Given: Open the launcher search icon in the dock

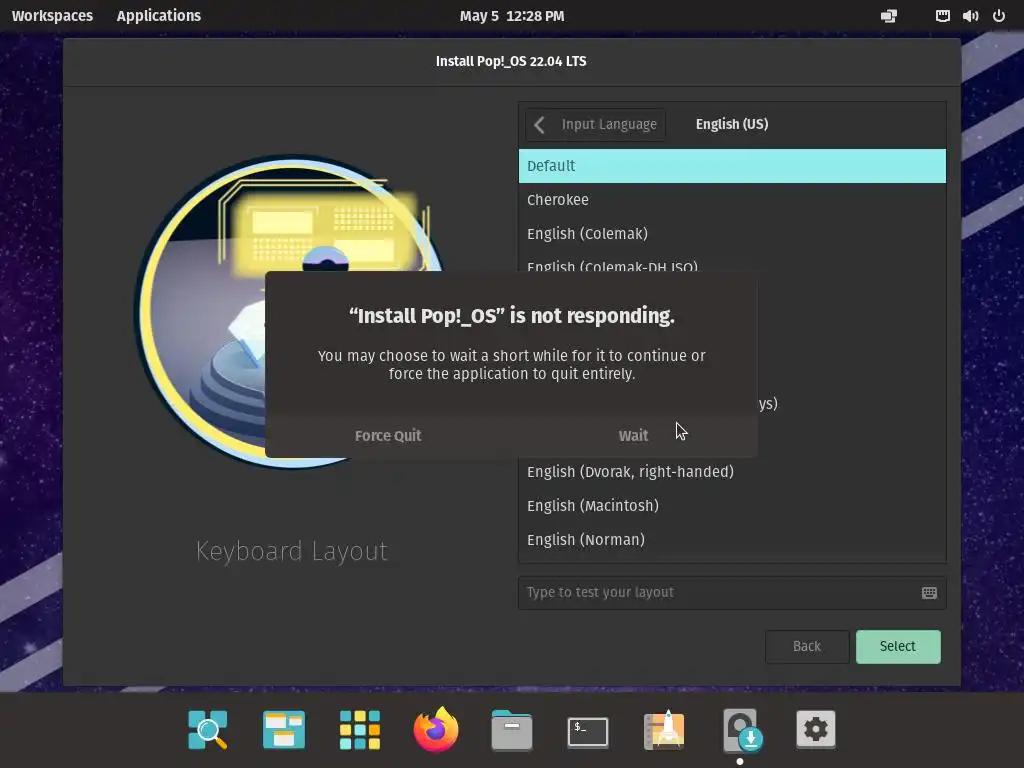Looking at the screenshot, I should [208, 729].
